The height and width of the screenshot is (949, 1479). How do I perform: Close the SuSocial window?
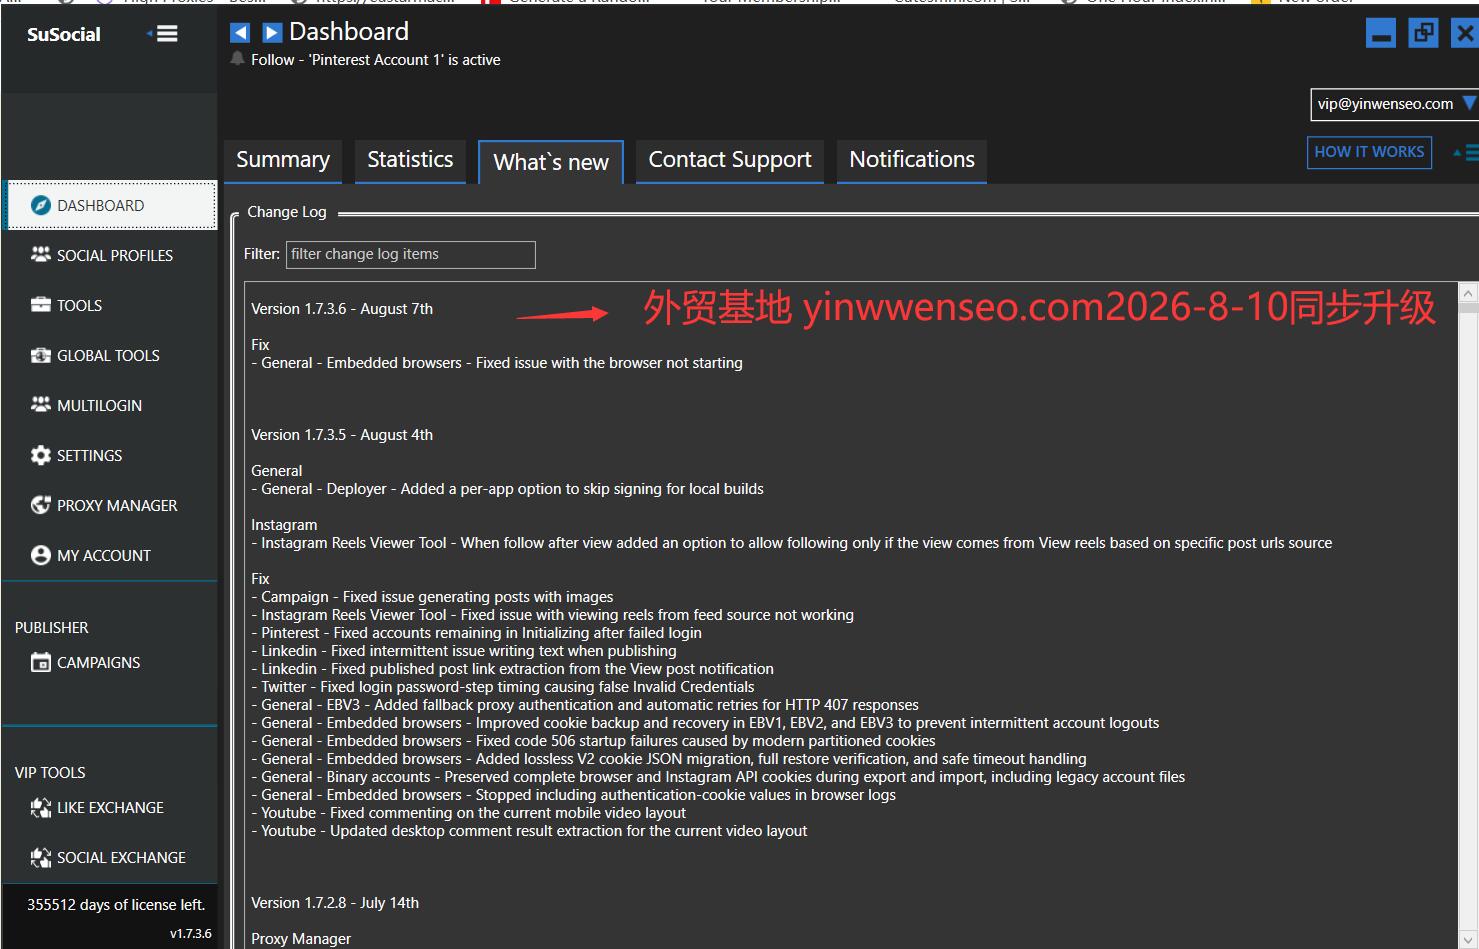[1465, 33]
